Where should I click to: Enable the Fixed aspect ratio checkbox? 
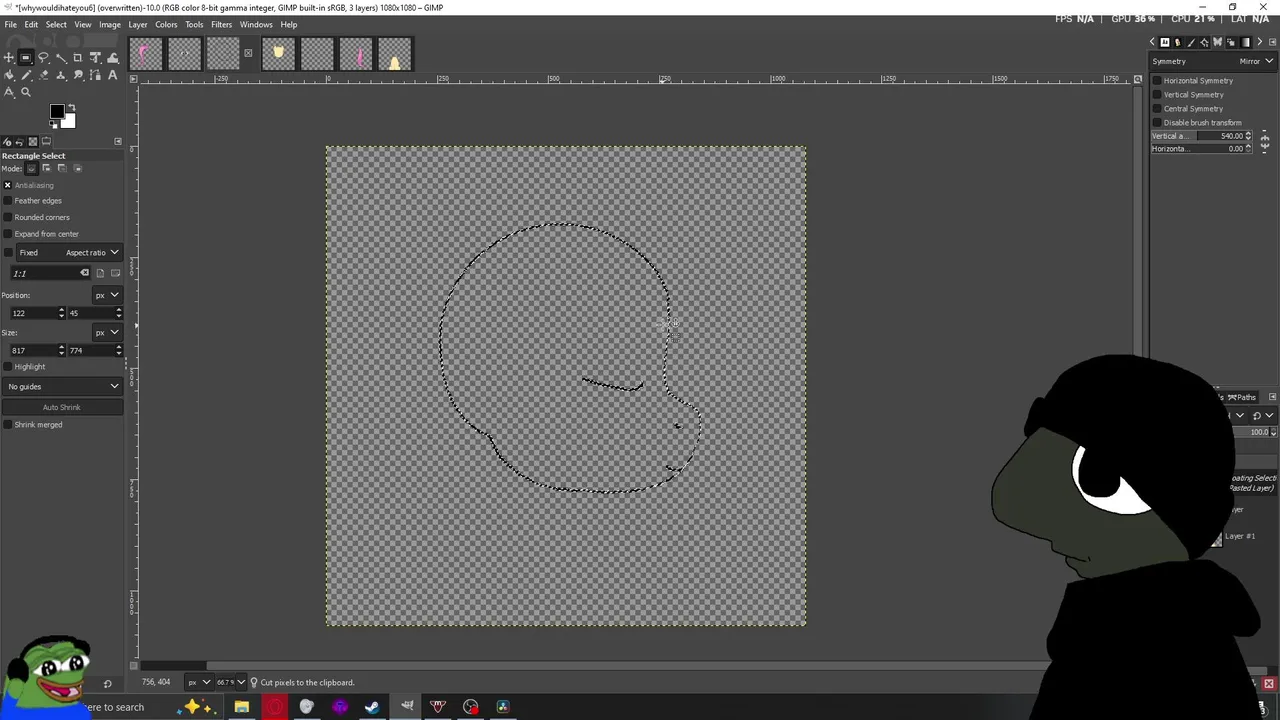(7, 253)
